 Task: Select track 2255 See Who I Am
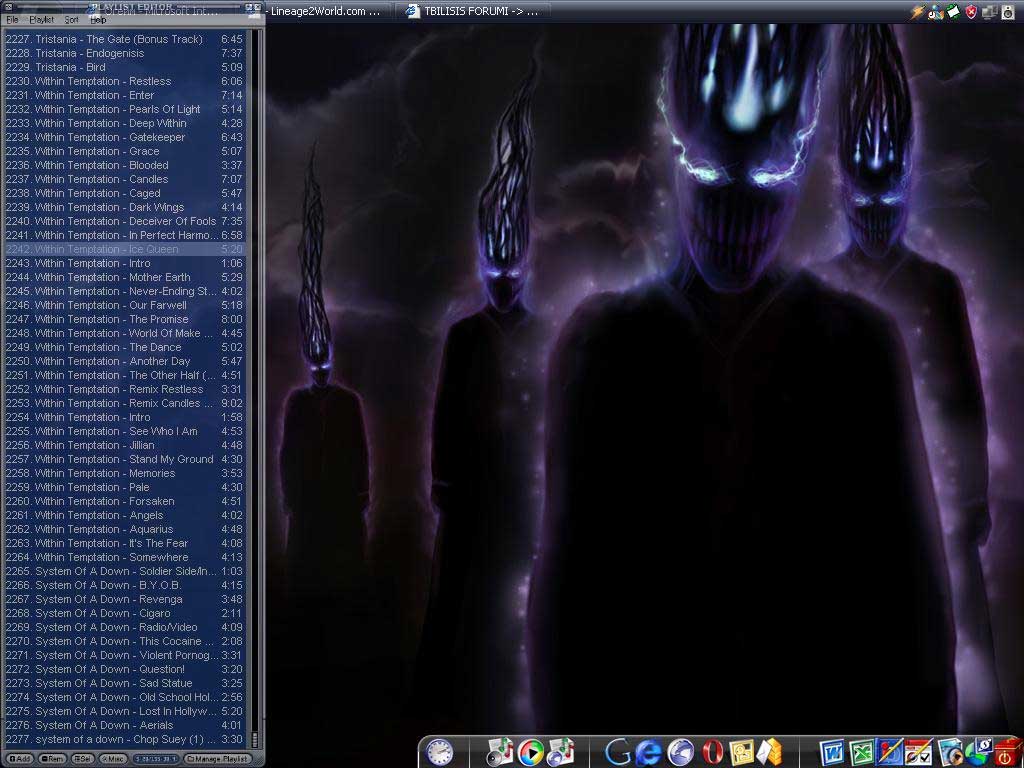pyautogui.click(x=124, y=431)
